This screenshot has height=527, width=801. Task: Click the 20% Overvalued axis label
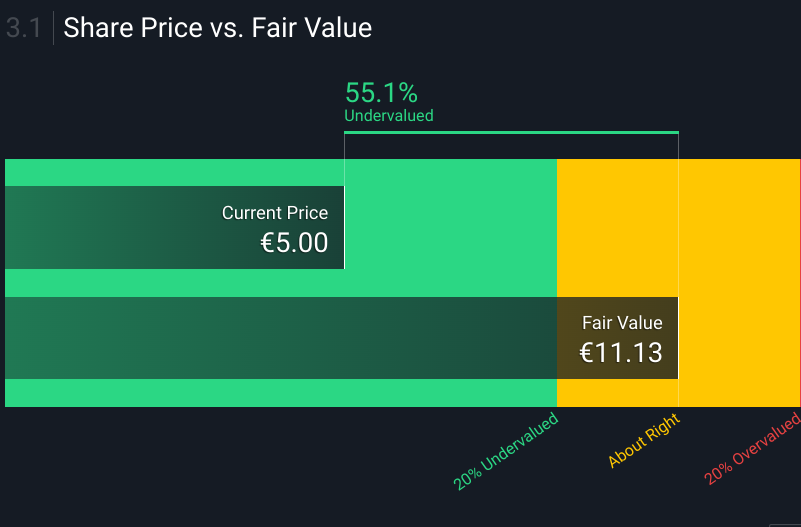coord(752,448)
